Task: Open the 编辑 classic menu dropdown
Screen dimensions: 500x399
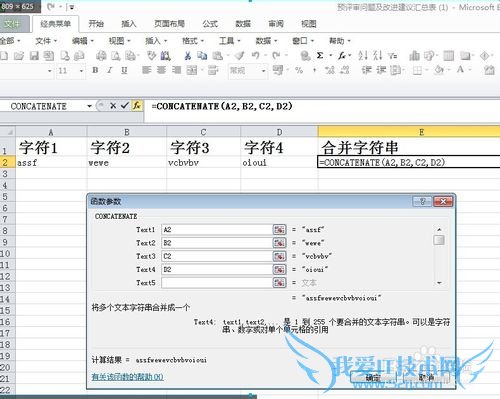Action: pyautogui.click(x=83, y=41)
